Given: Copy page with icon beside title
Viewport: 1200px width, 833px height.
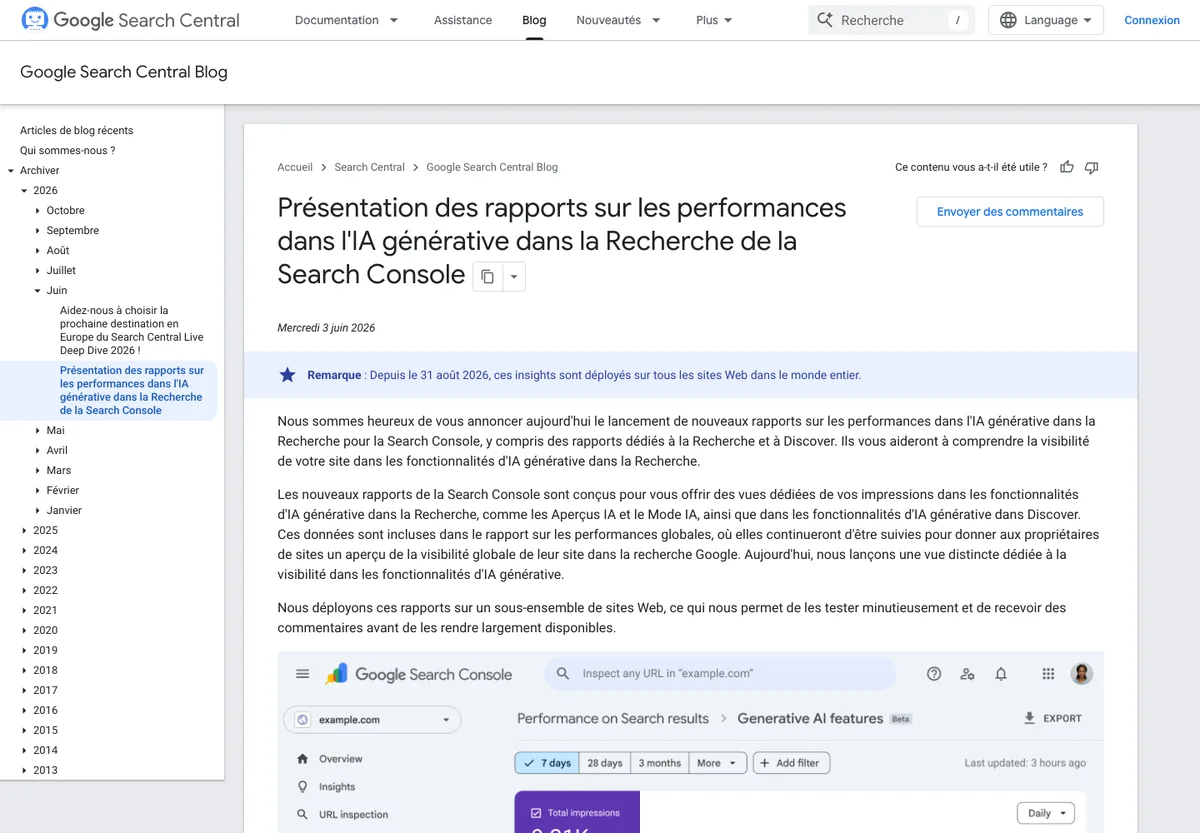Looking at the screenshot, I should click(487, 276).
